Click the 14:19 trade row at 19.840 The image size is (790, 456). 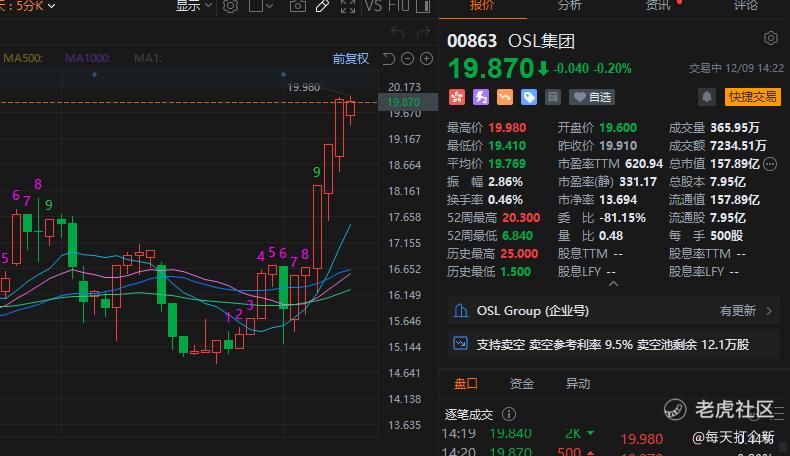[x=519, y=433]
